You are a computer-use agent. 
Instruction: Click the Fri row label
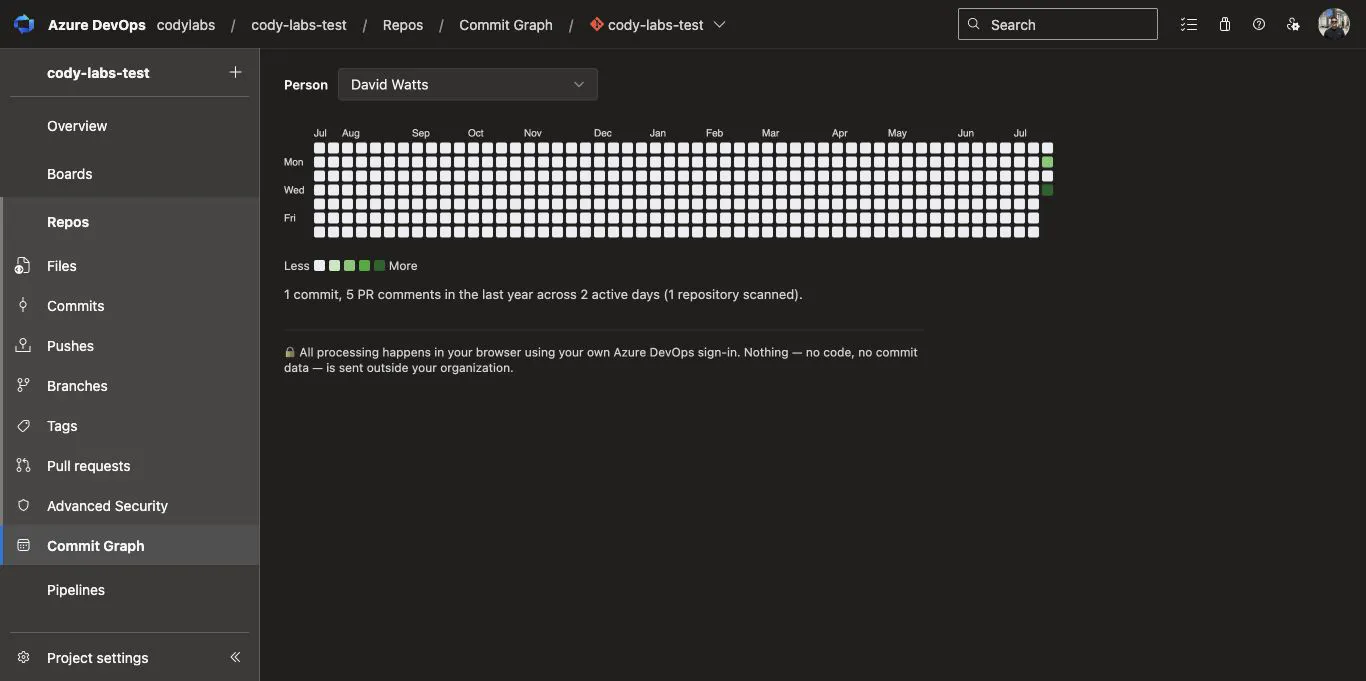[x=290, y=218]
